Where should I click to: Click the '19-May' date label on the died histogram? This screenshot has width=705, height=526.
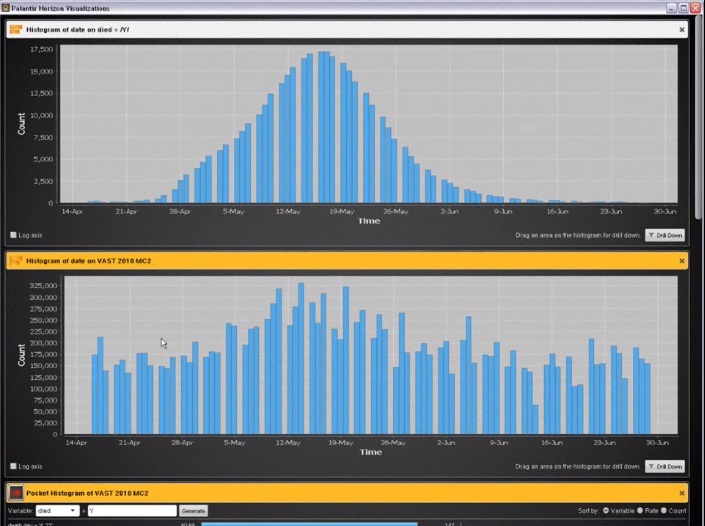[x=342, y=211]
